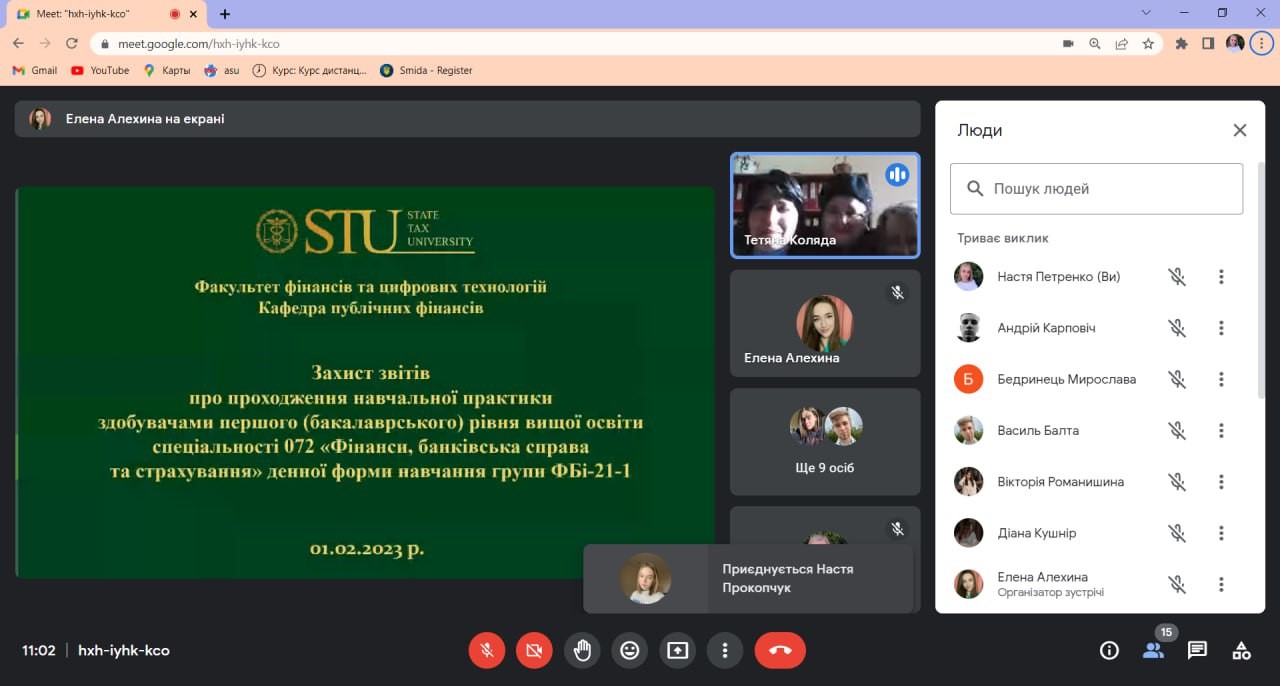1280x686 pixels.
Task: Open more actions for Настя Петренко (Ви)
Action: click(1221, 277)
